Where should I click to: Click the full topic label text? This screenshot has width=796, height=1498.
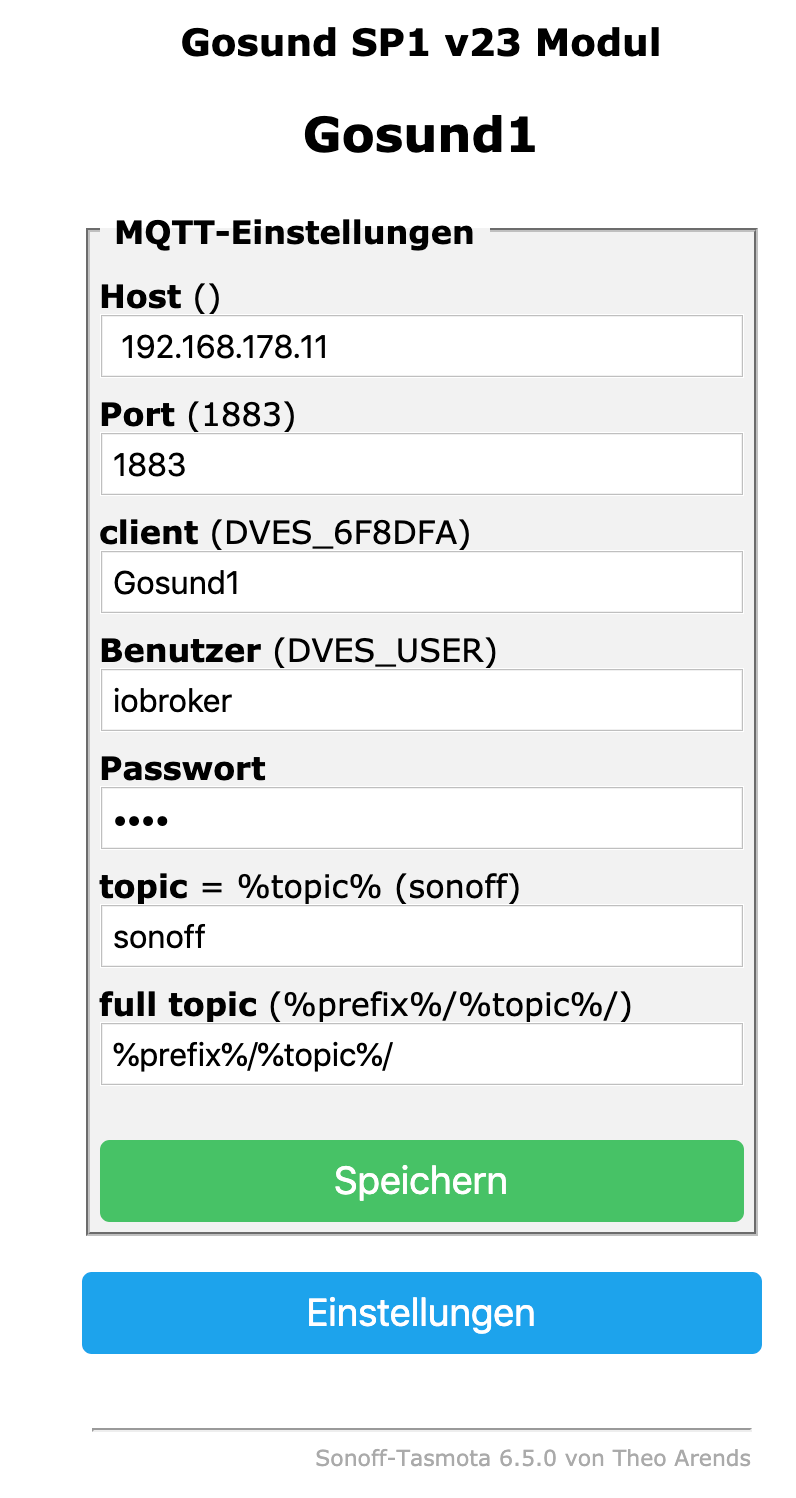coord(366,1005)
